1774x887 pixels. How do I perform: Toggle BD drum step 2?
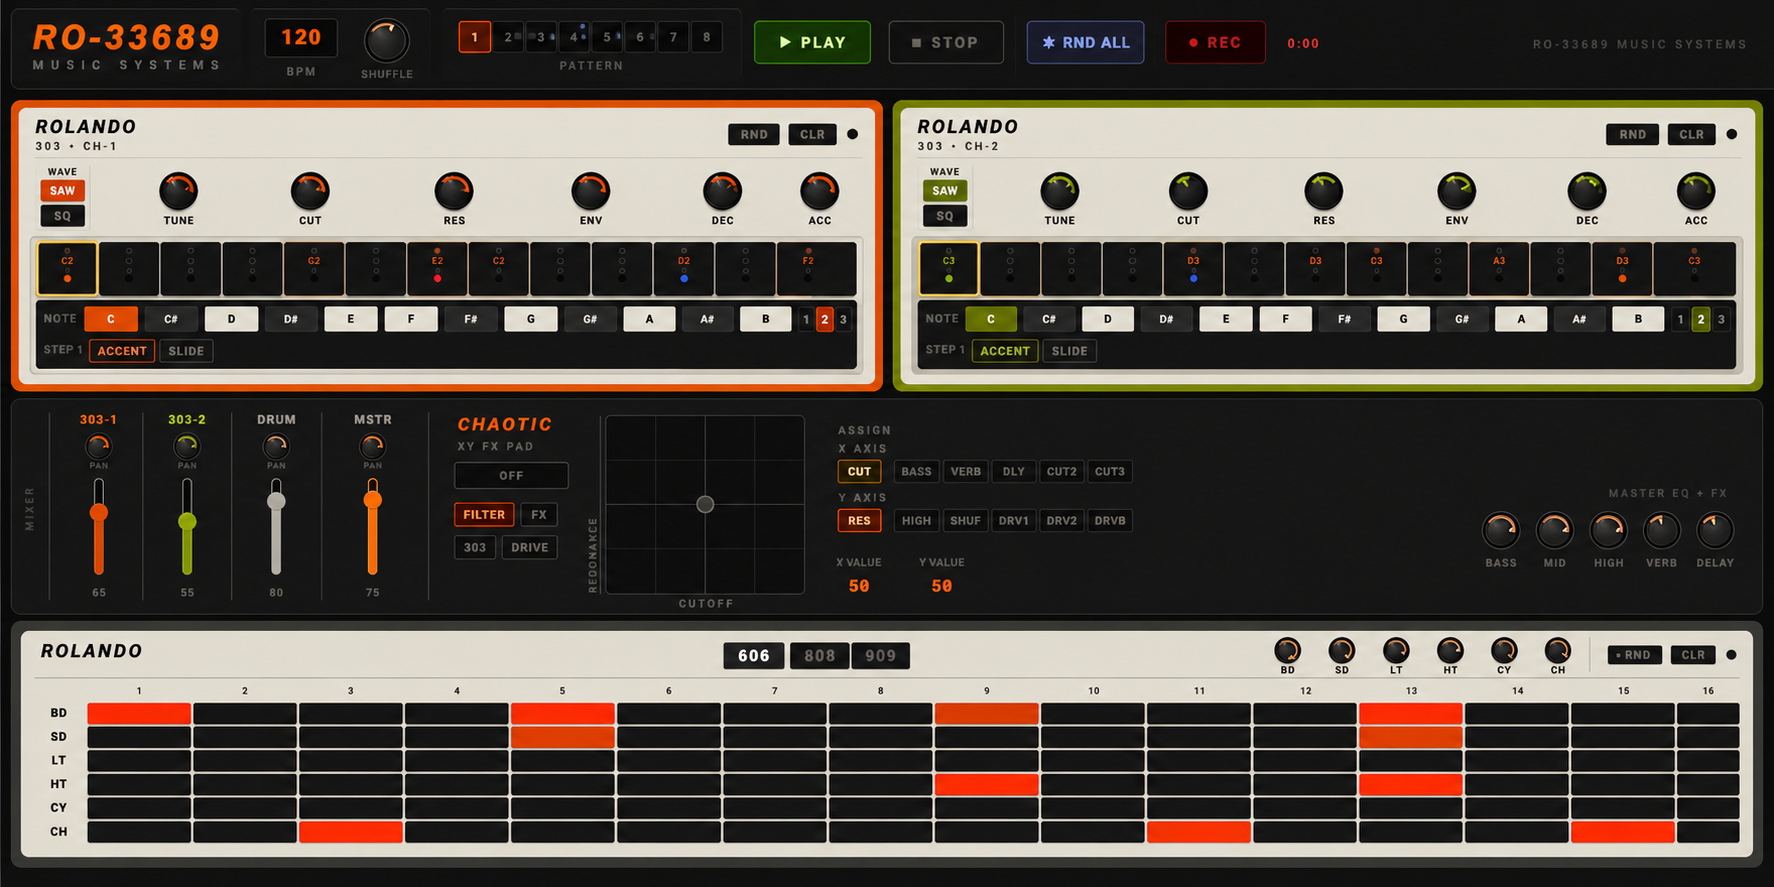(245, 713)
